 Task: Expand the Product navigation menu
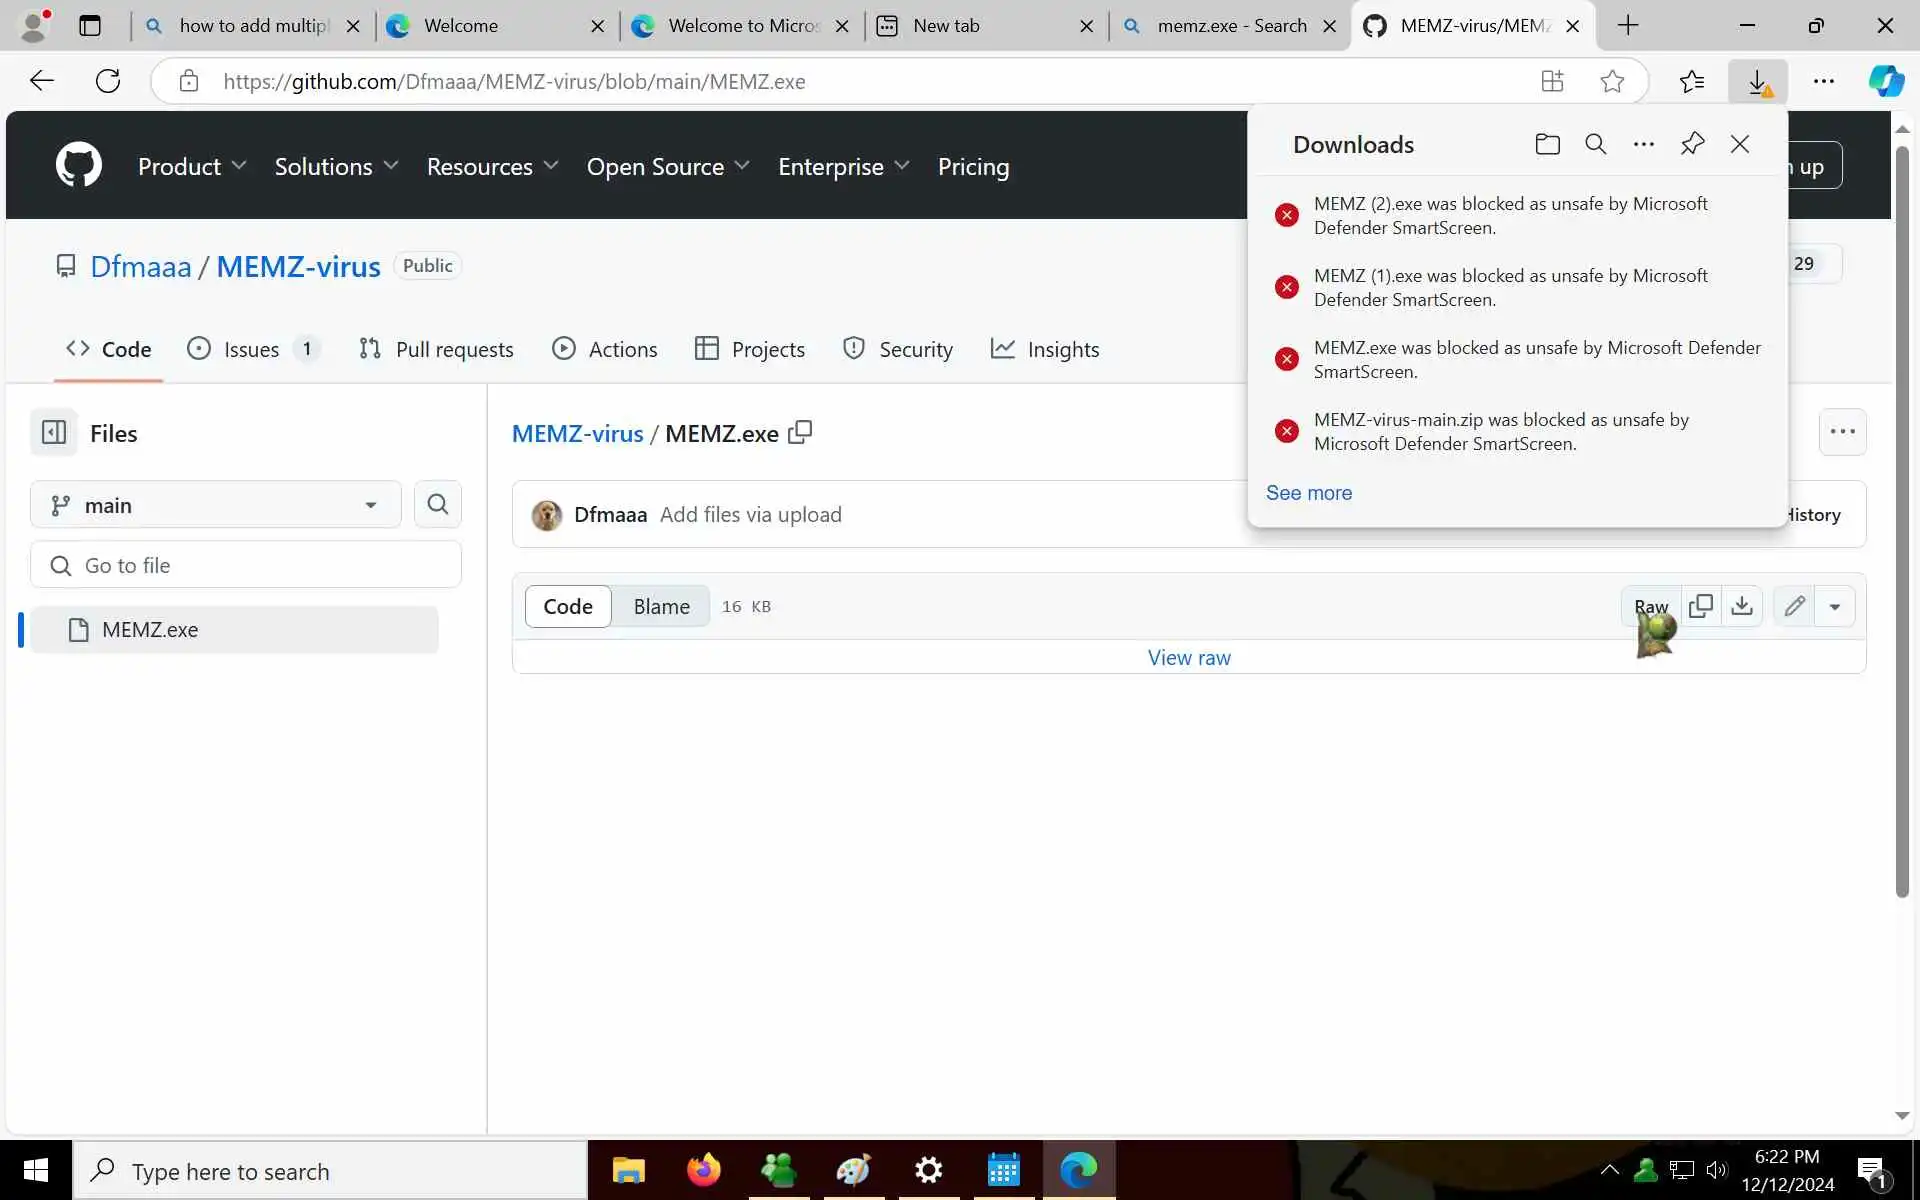pyautogui.click(x=191, y=166)
